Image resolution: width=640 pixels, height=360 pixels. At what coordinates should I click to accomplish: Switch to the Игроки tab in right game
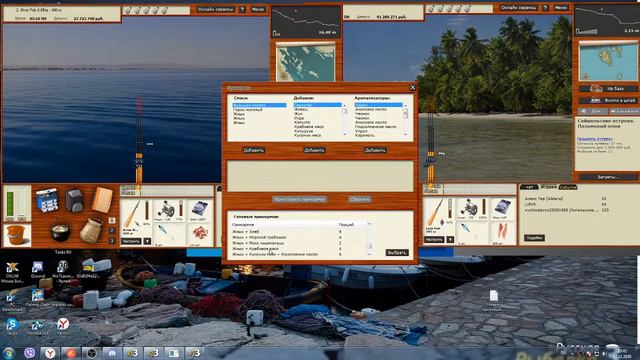coord(548,187)
